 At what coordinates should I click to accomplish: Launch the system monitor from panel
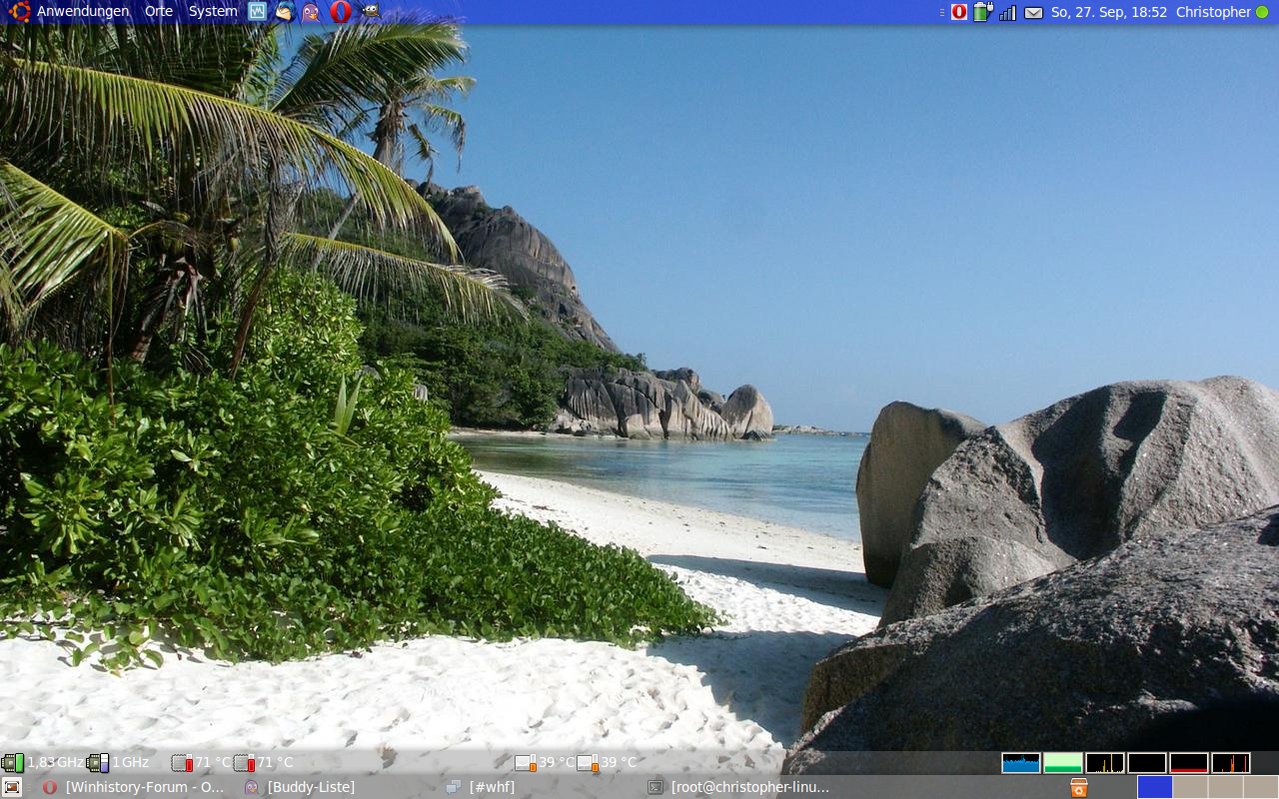click(x=258, y=12)
